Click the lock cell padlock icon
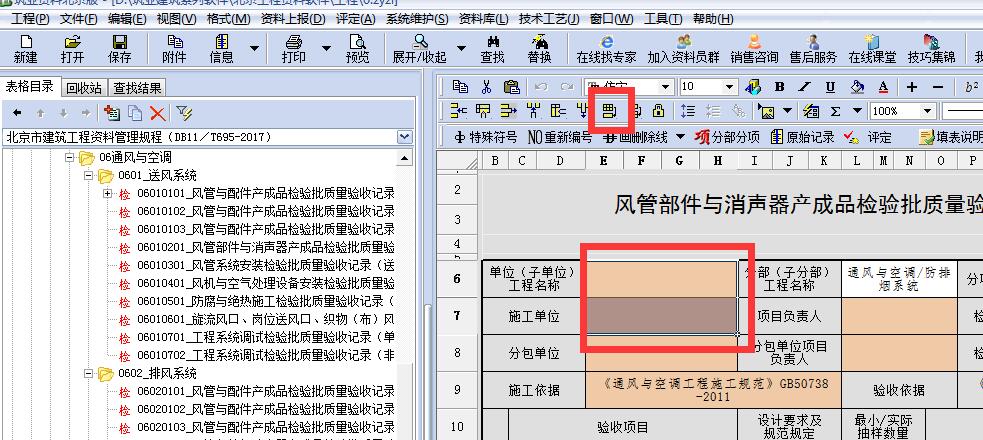The width and height of the screenshot is (983, 440). pos(658,110)
